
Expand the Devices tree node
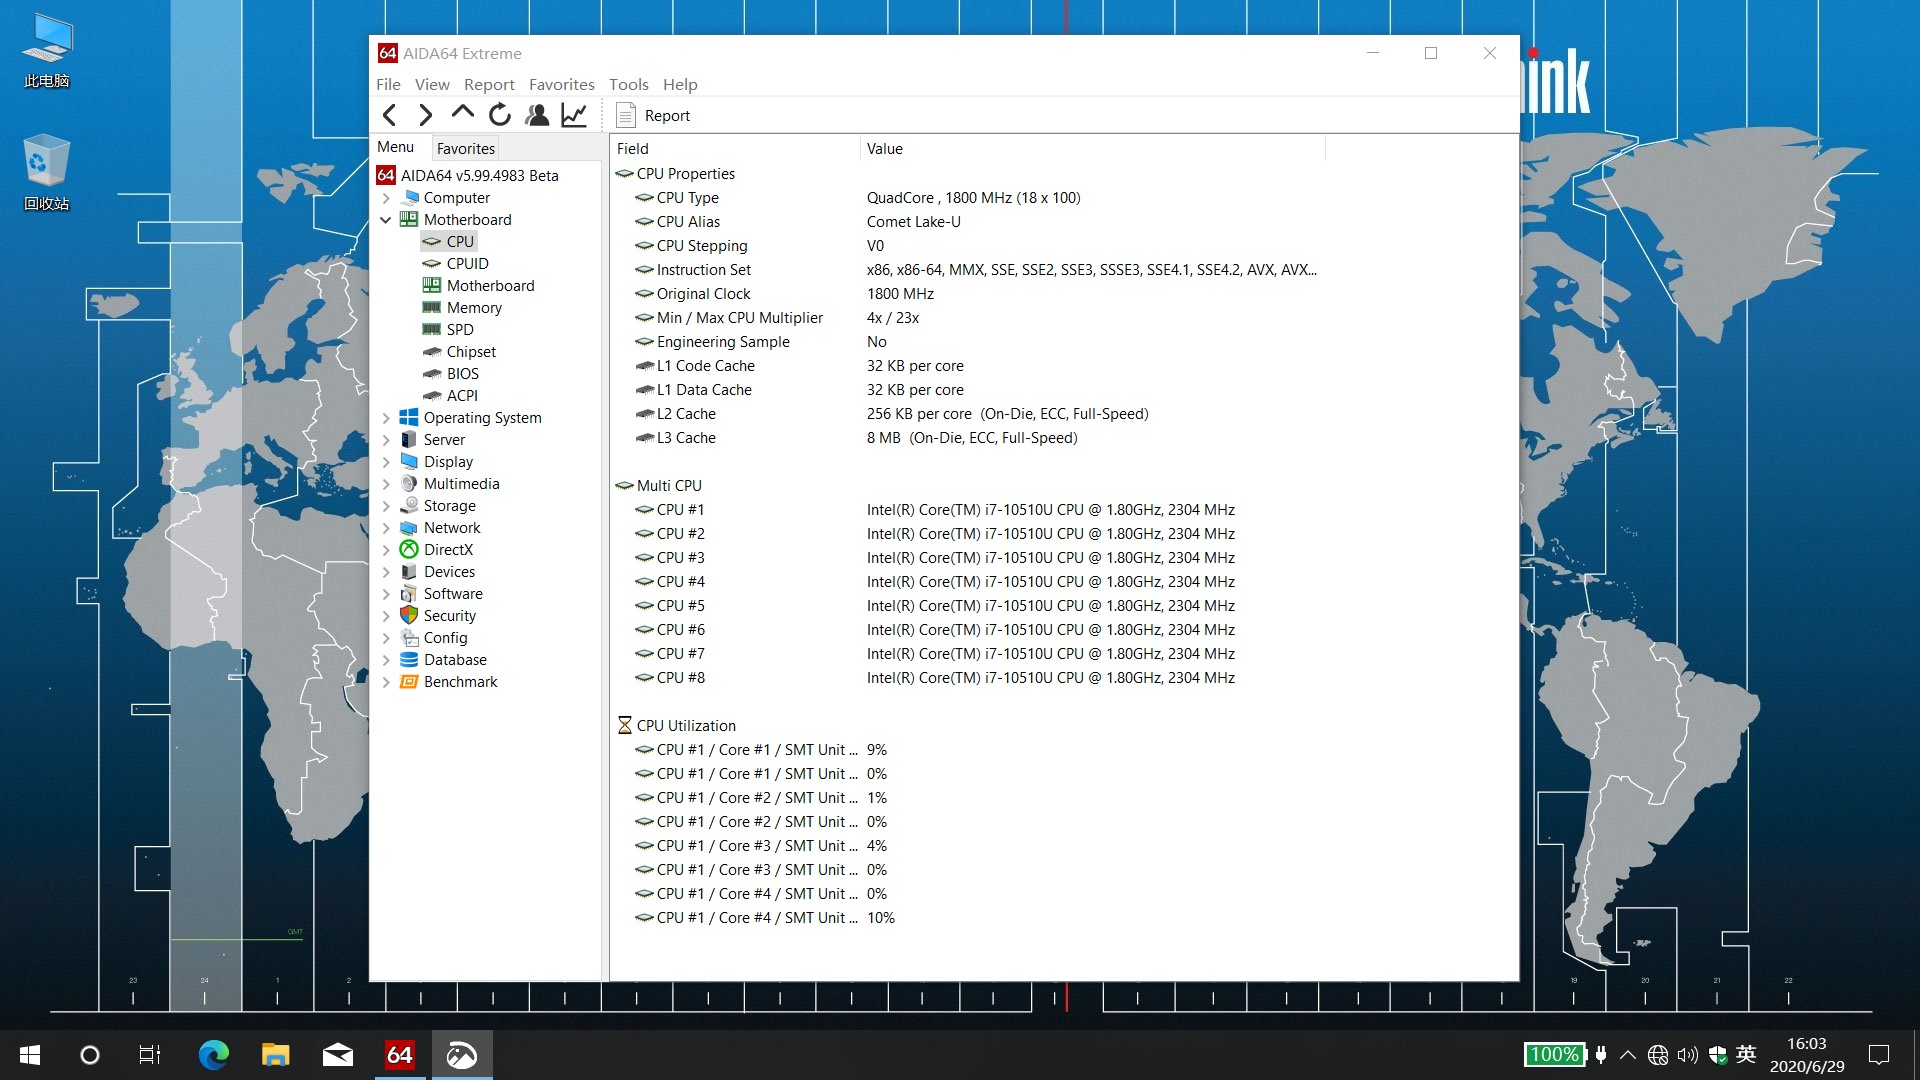386,572
